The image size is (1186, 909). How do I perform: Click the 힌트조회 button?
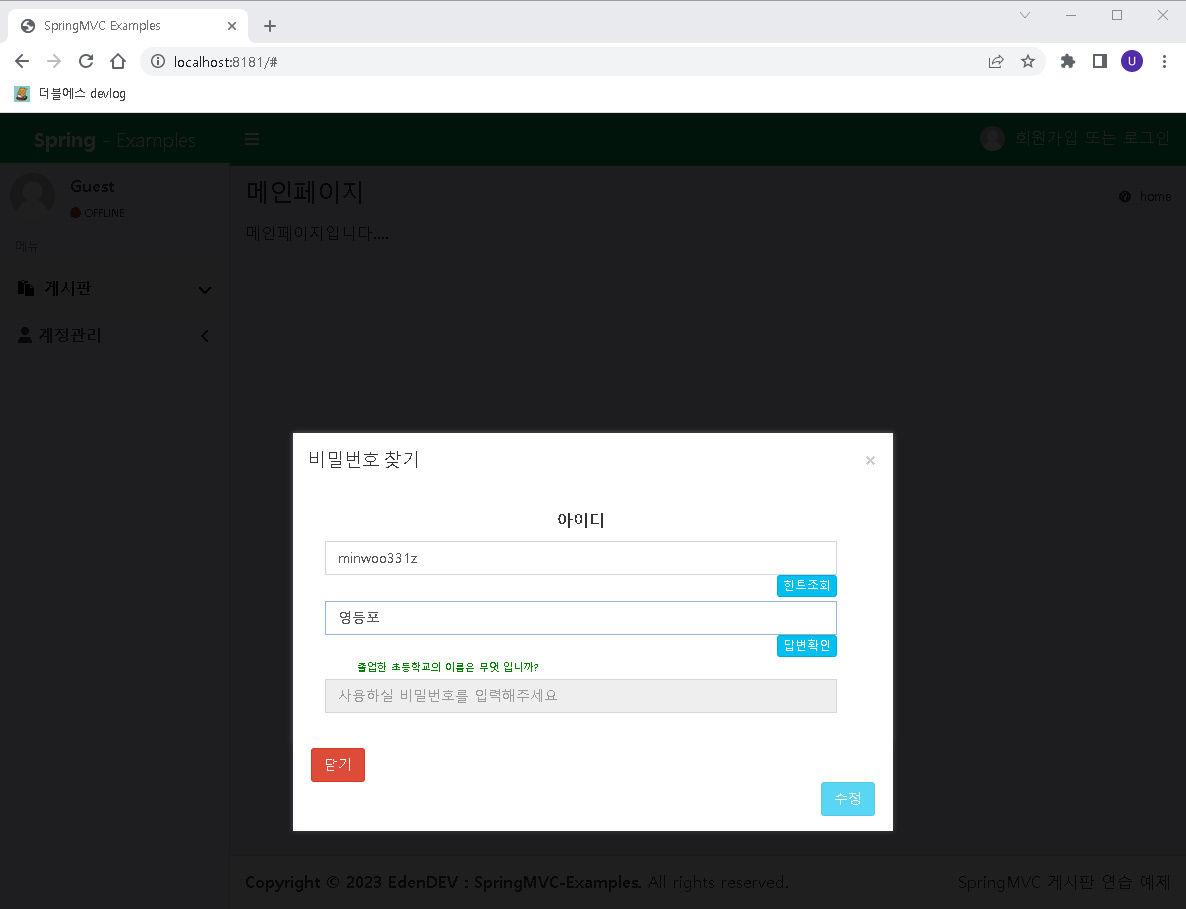pyautogui.click(x=806, y=585)
